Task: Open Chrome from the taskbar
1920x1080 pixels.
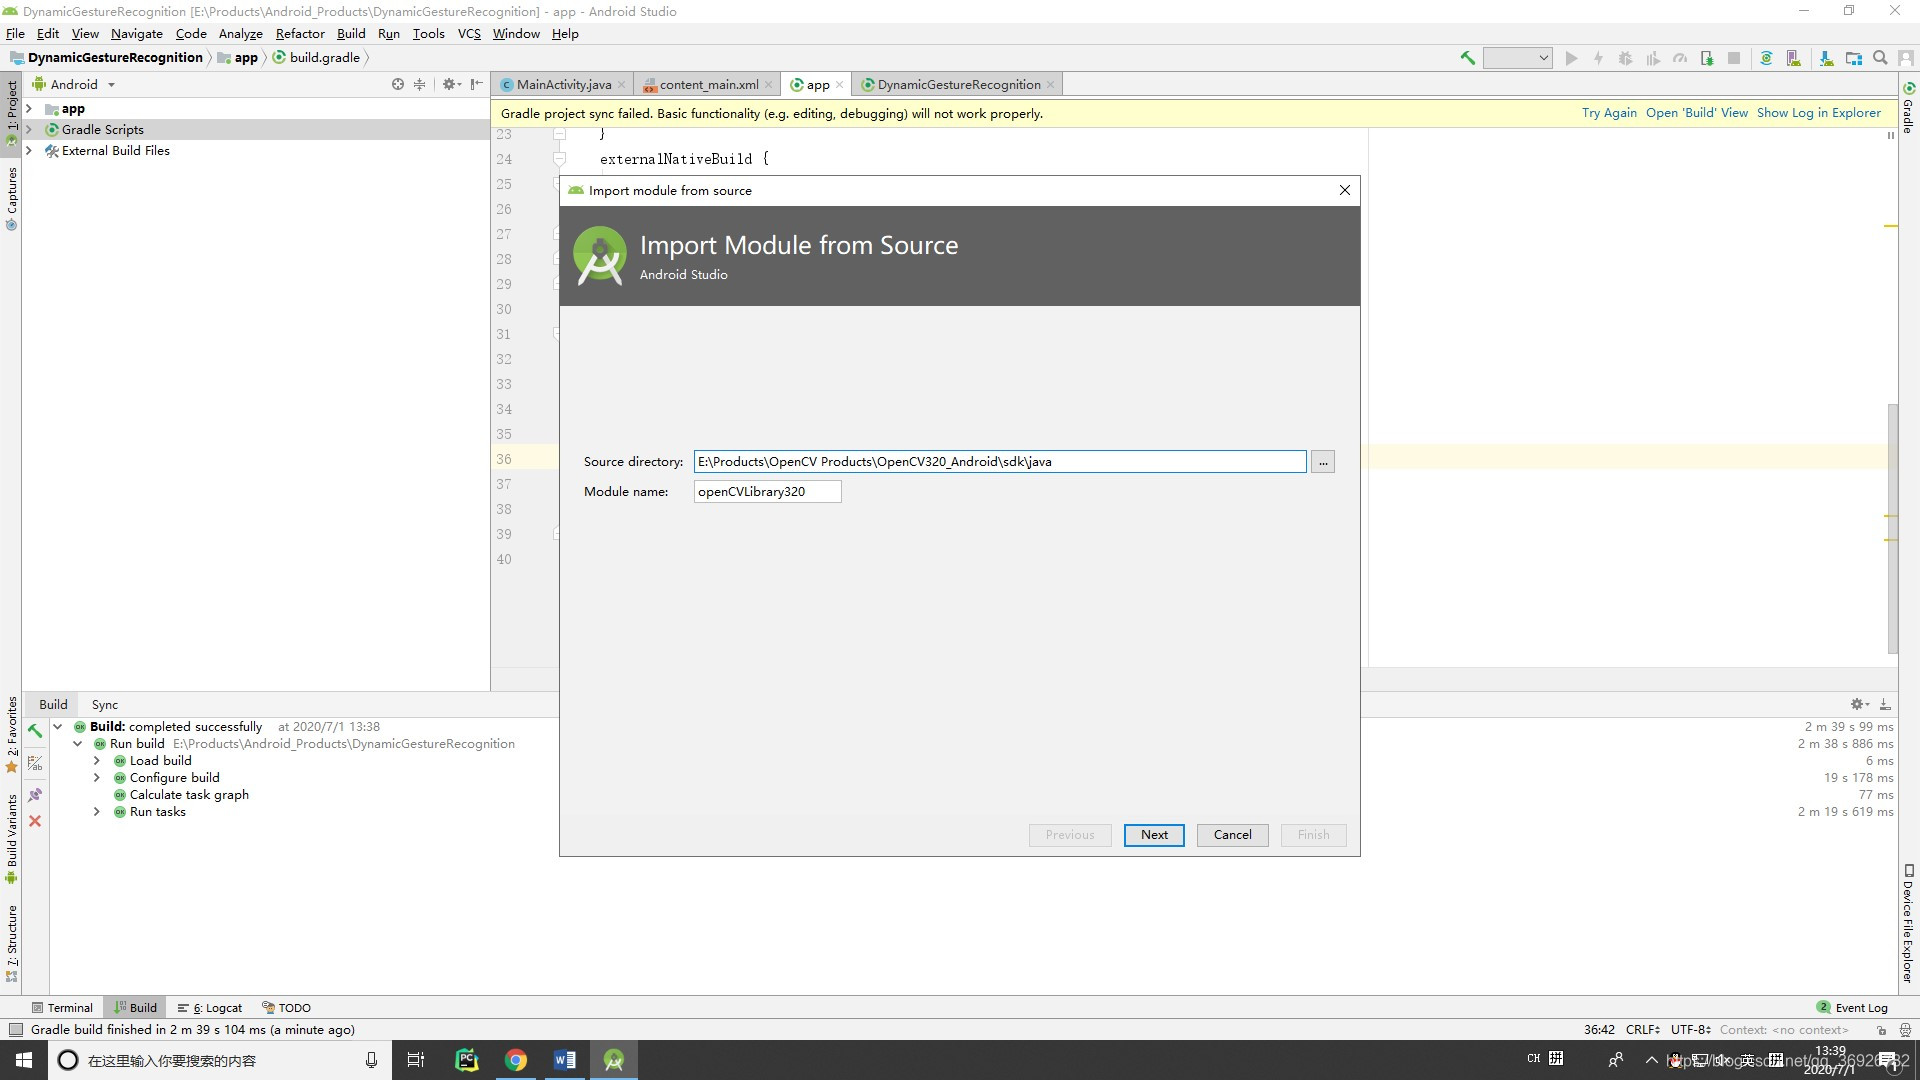Action: [x=516, y=1060]
